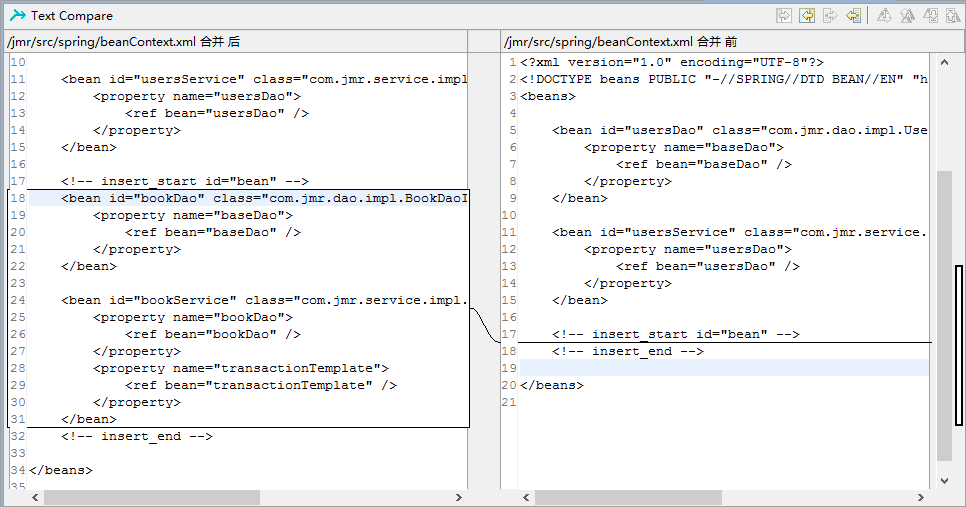This screenshot has height=507, width=966.
Task: Click the difference marker in overview ruler
Action: point(959,345)
